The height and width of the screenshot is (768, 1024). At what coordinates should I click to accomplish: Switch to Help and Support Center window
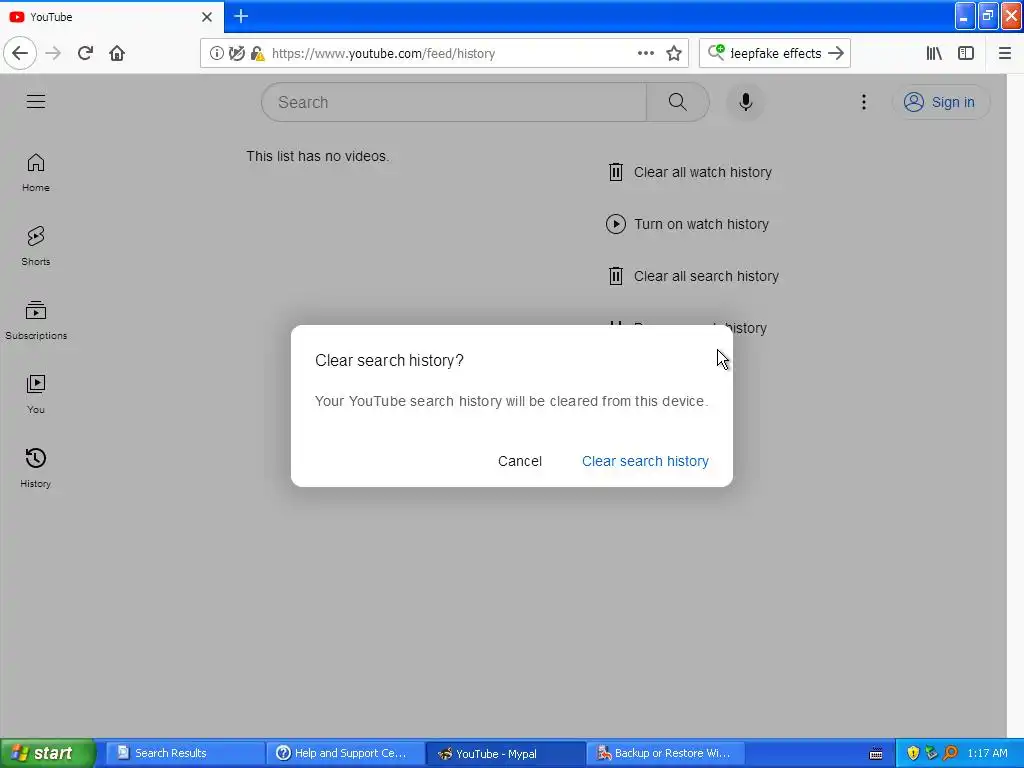click(x=344, y=753)
